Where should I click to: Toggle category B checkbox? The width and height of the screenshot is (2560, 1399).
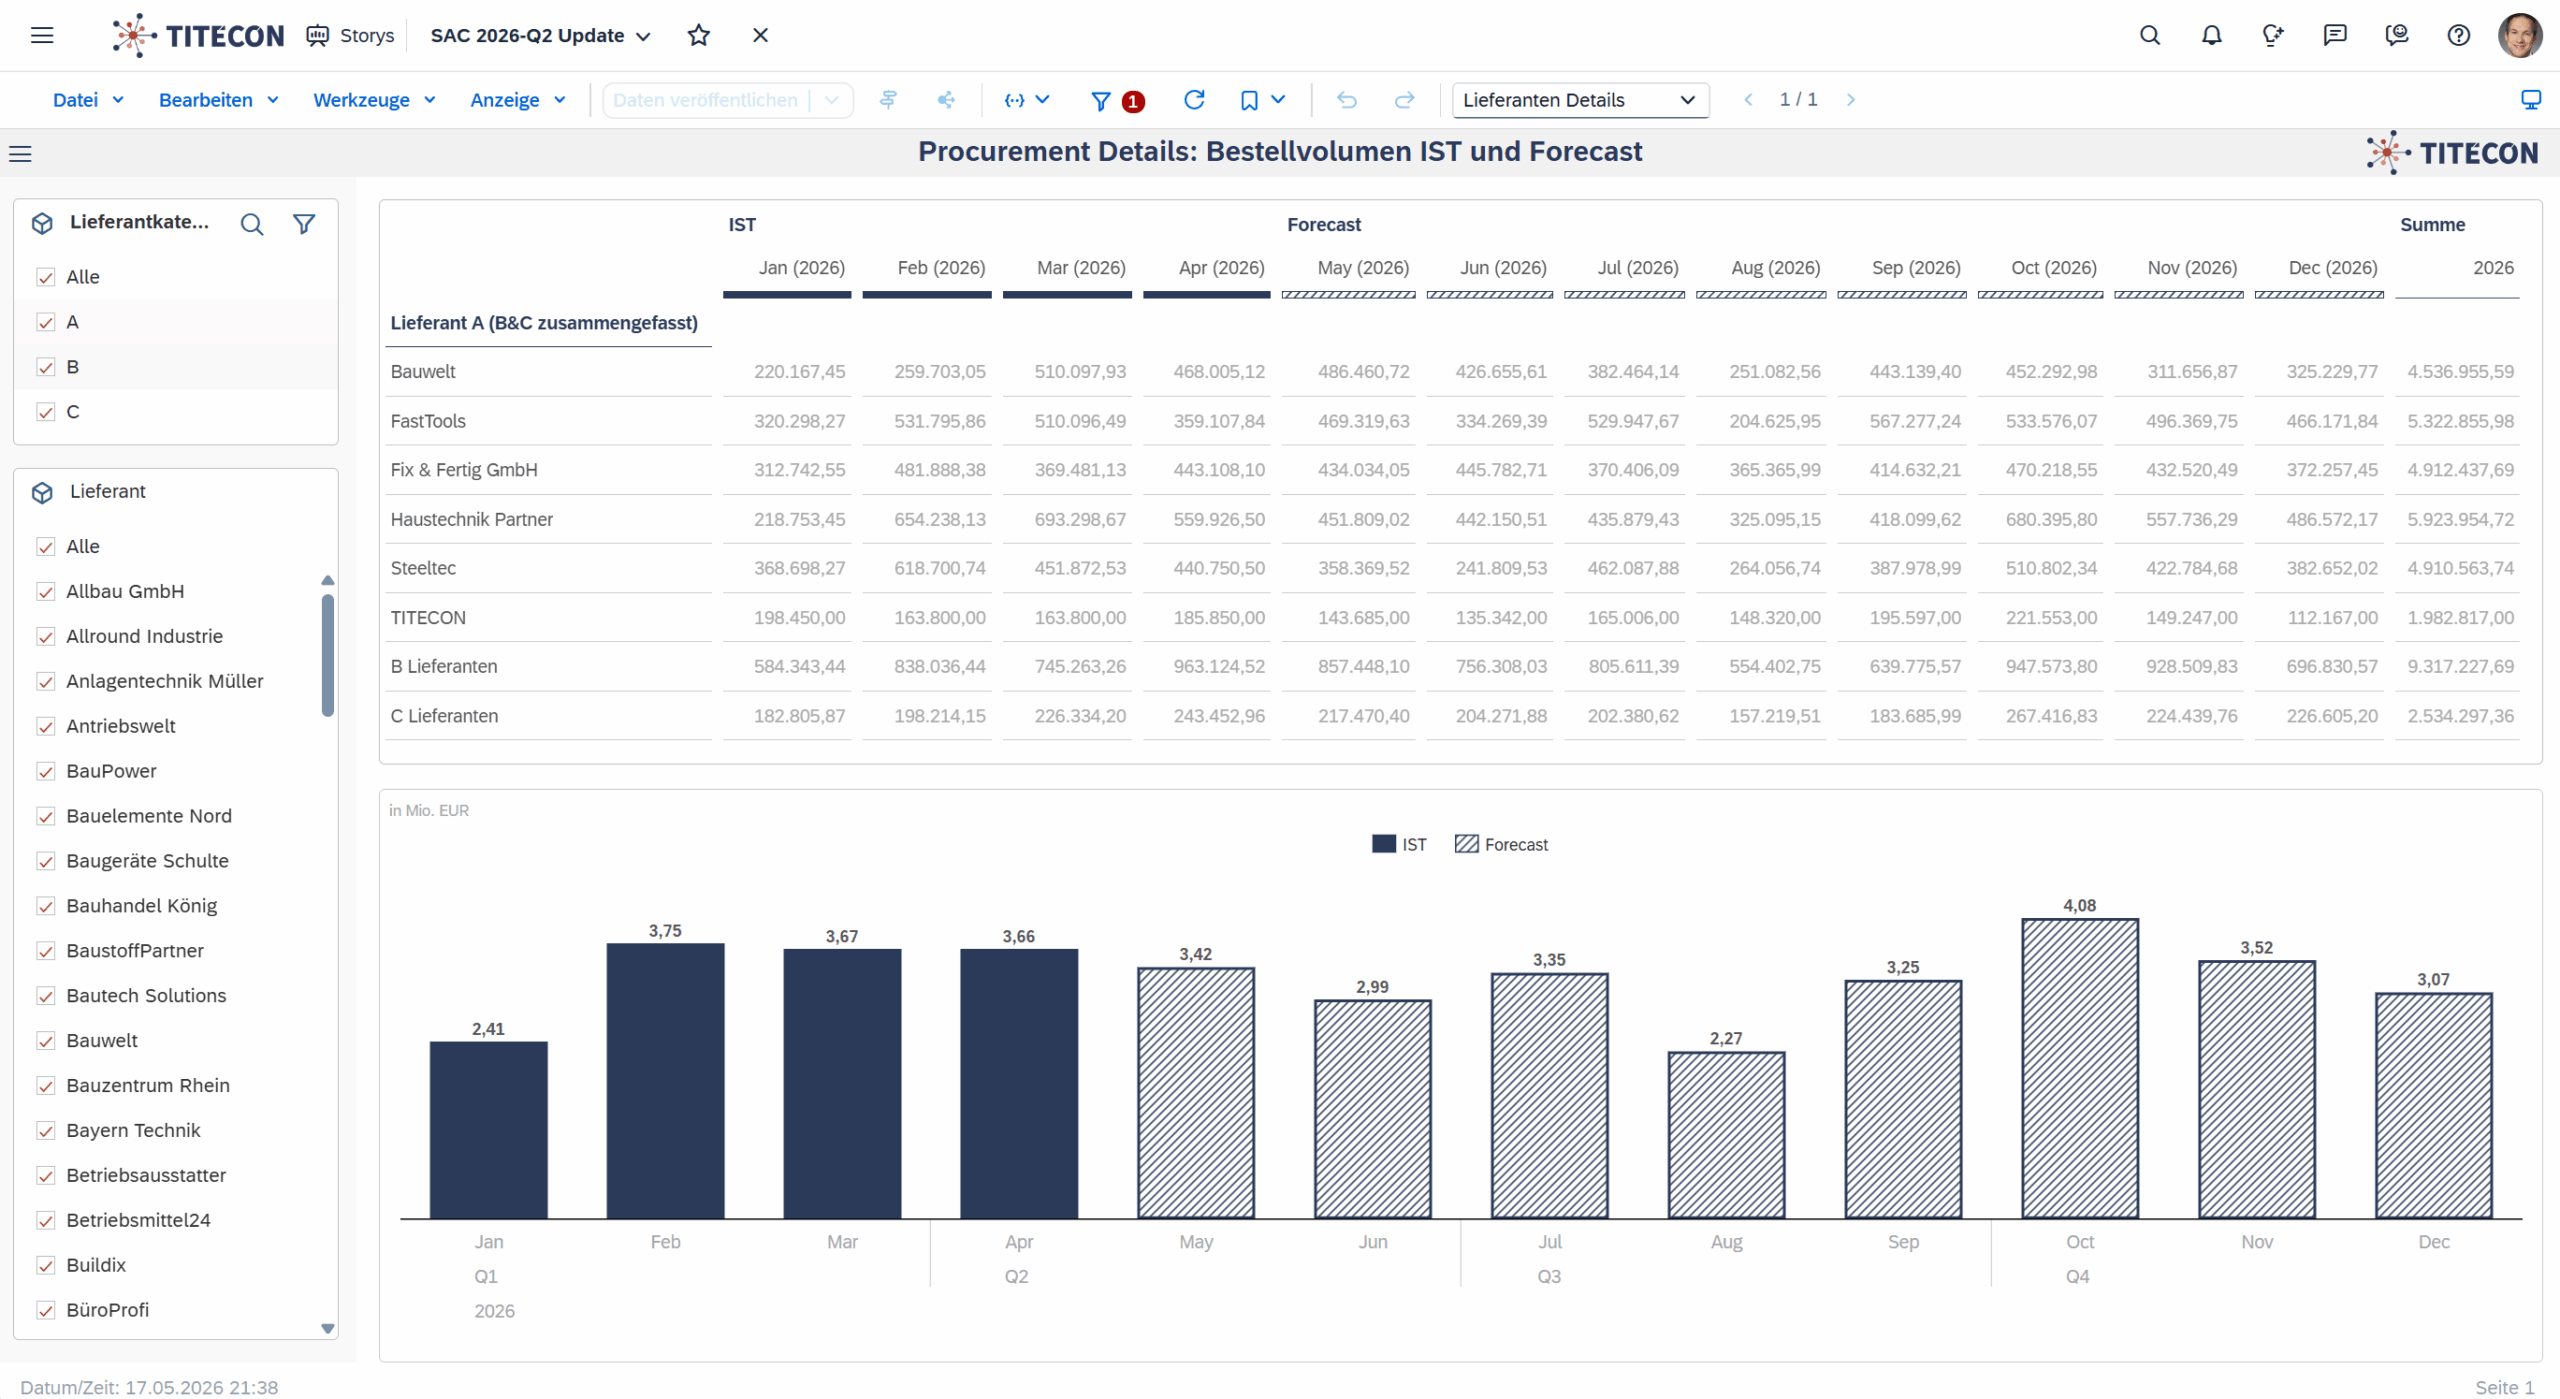(x=45, y=367)
